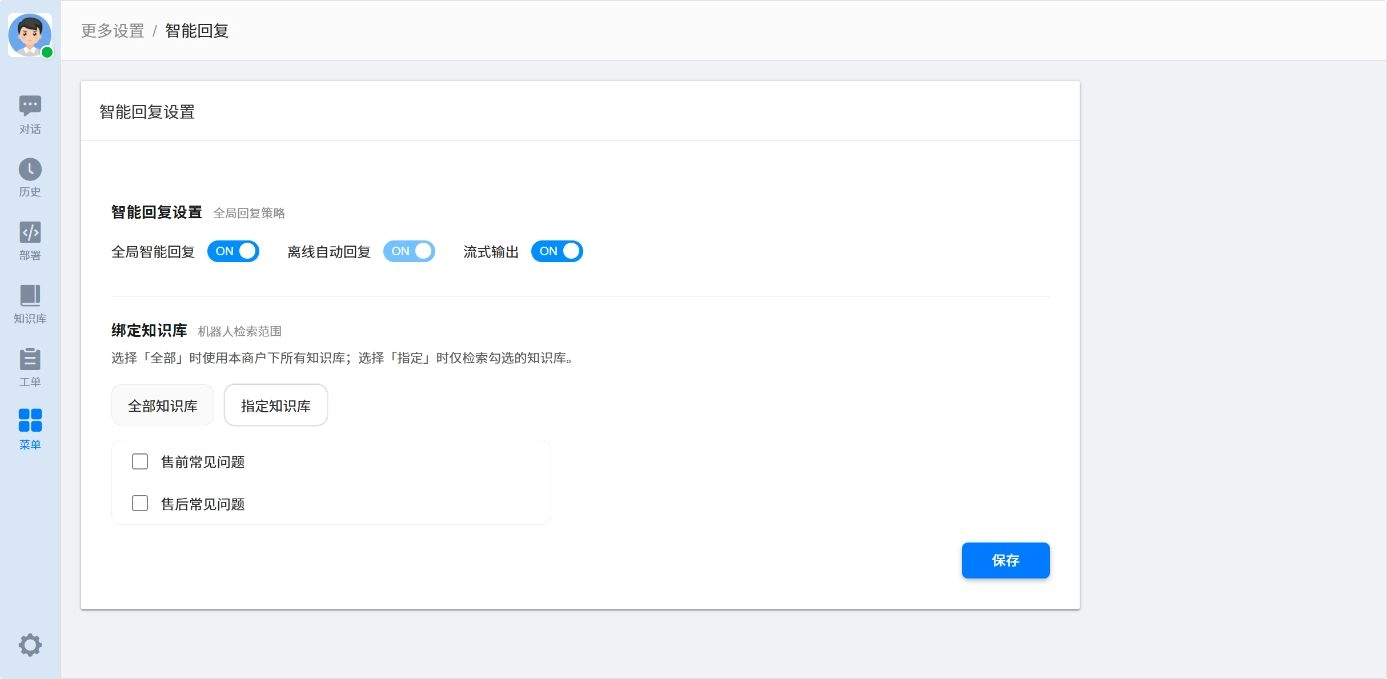Viewport: 1387px width, 679px height.
Task: Select the 指定知识库 option
Action: (276, 406)
